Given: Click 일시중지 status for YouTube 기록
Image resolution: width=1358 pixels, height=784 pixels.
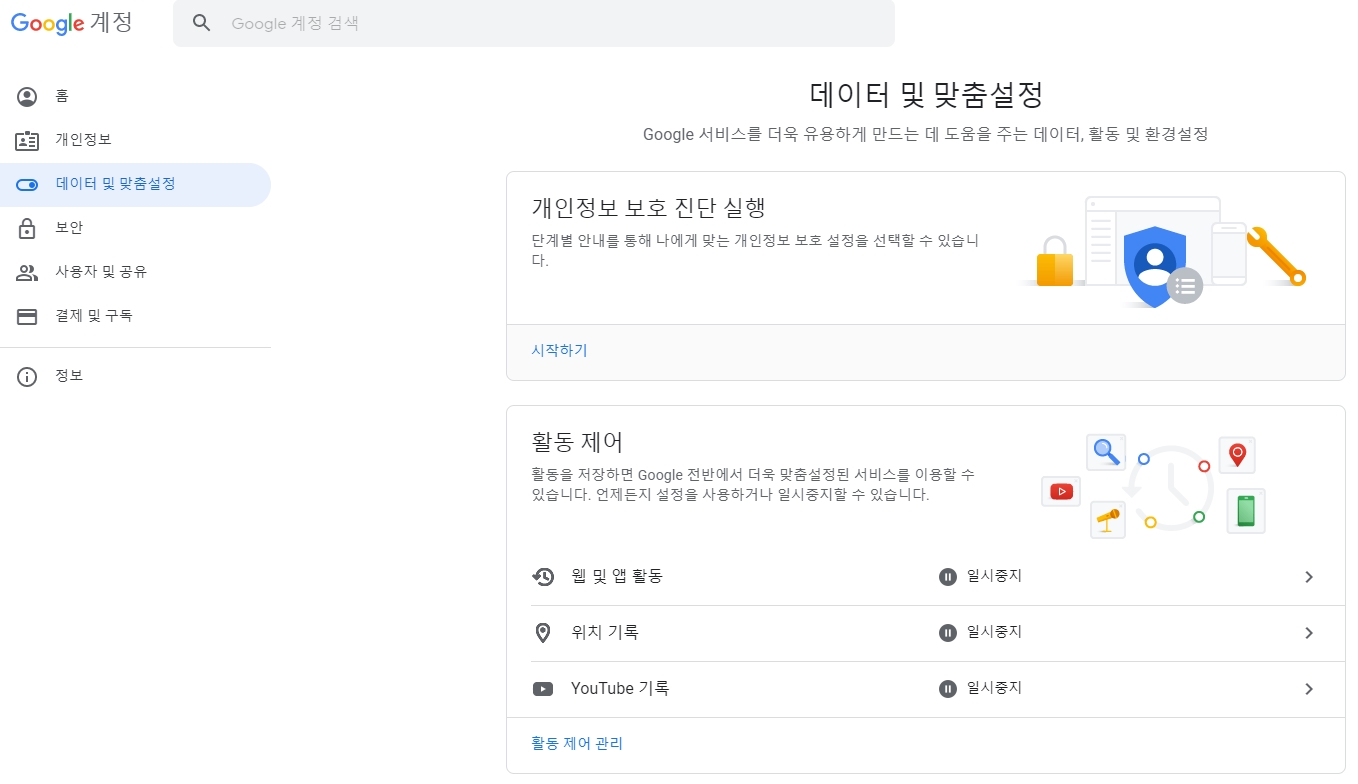Looking at the screenshot, I should [995, 689].
